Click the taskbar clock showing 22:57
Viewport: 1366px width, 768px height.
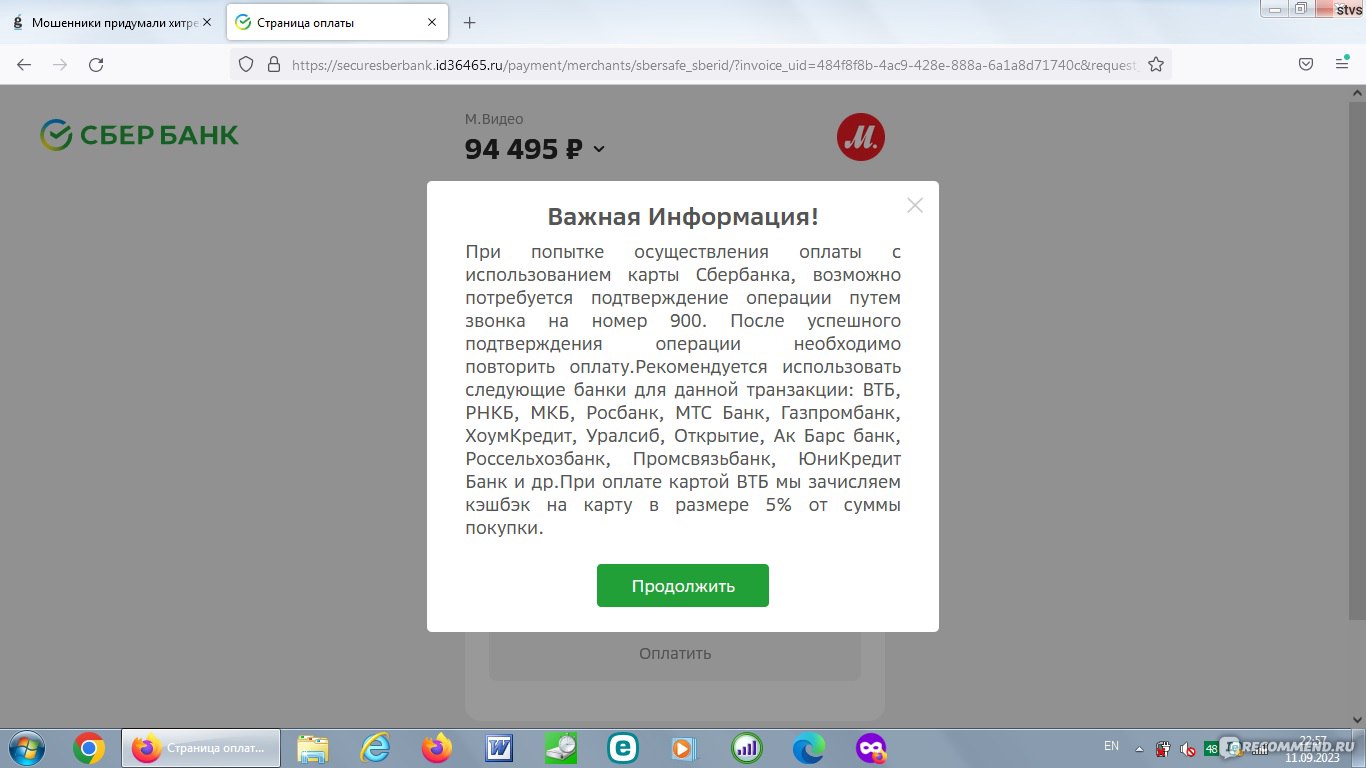[x=1313, y=748]
